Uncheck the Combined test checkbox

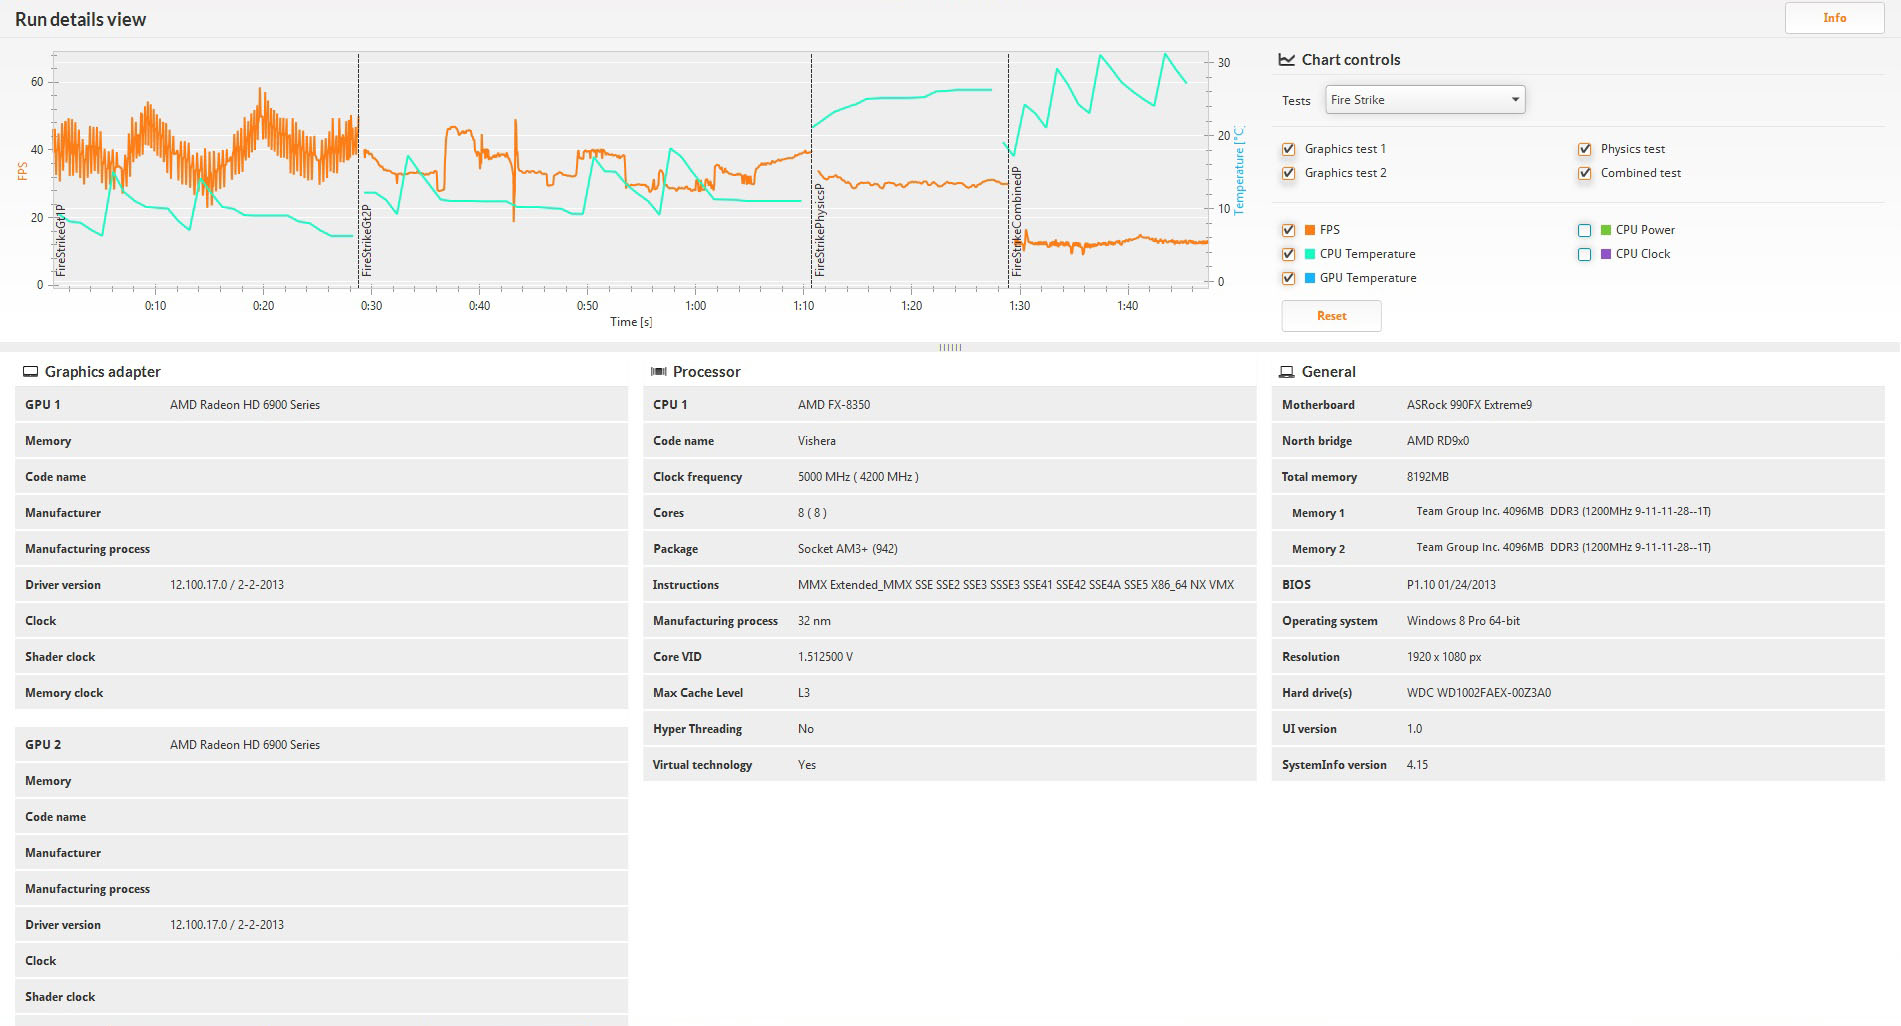click(1584, 173)
